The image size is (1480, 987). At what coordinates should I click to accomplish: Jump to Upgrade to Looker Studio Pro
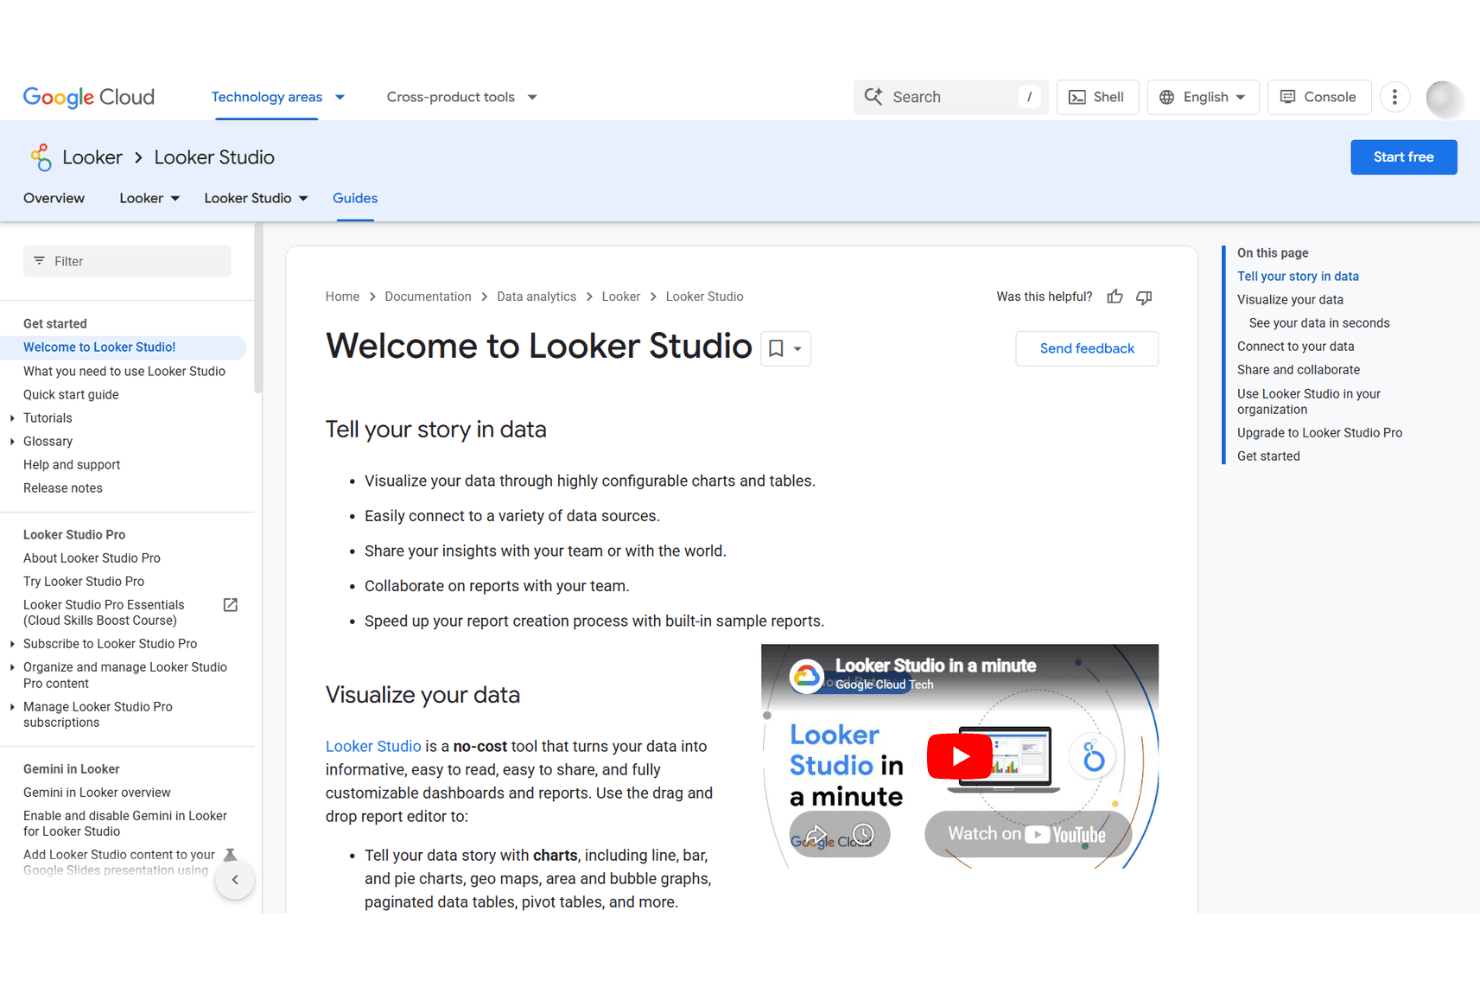pyautogui.click(x=1319, y=433)
